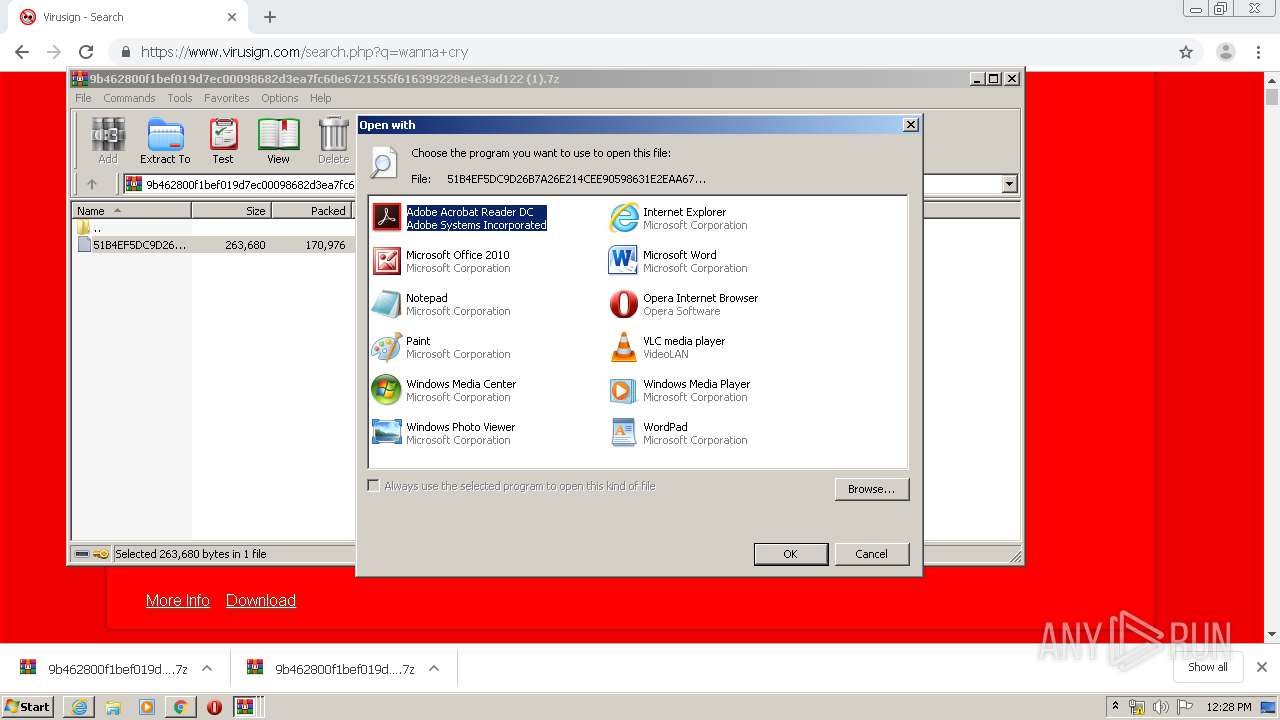
Task: Click WinRAR Add toolbar icon
Action: coord(108,141)
